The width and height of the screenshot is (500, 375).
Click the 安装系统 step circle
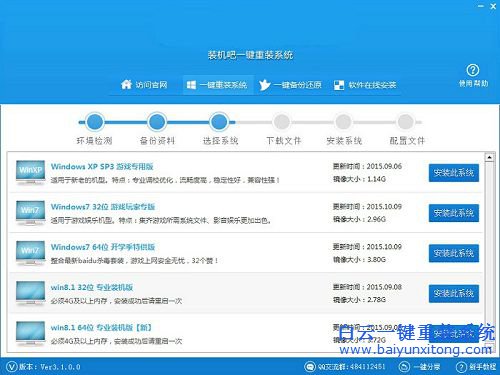pyautogui.click(x=344, y=122)
